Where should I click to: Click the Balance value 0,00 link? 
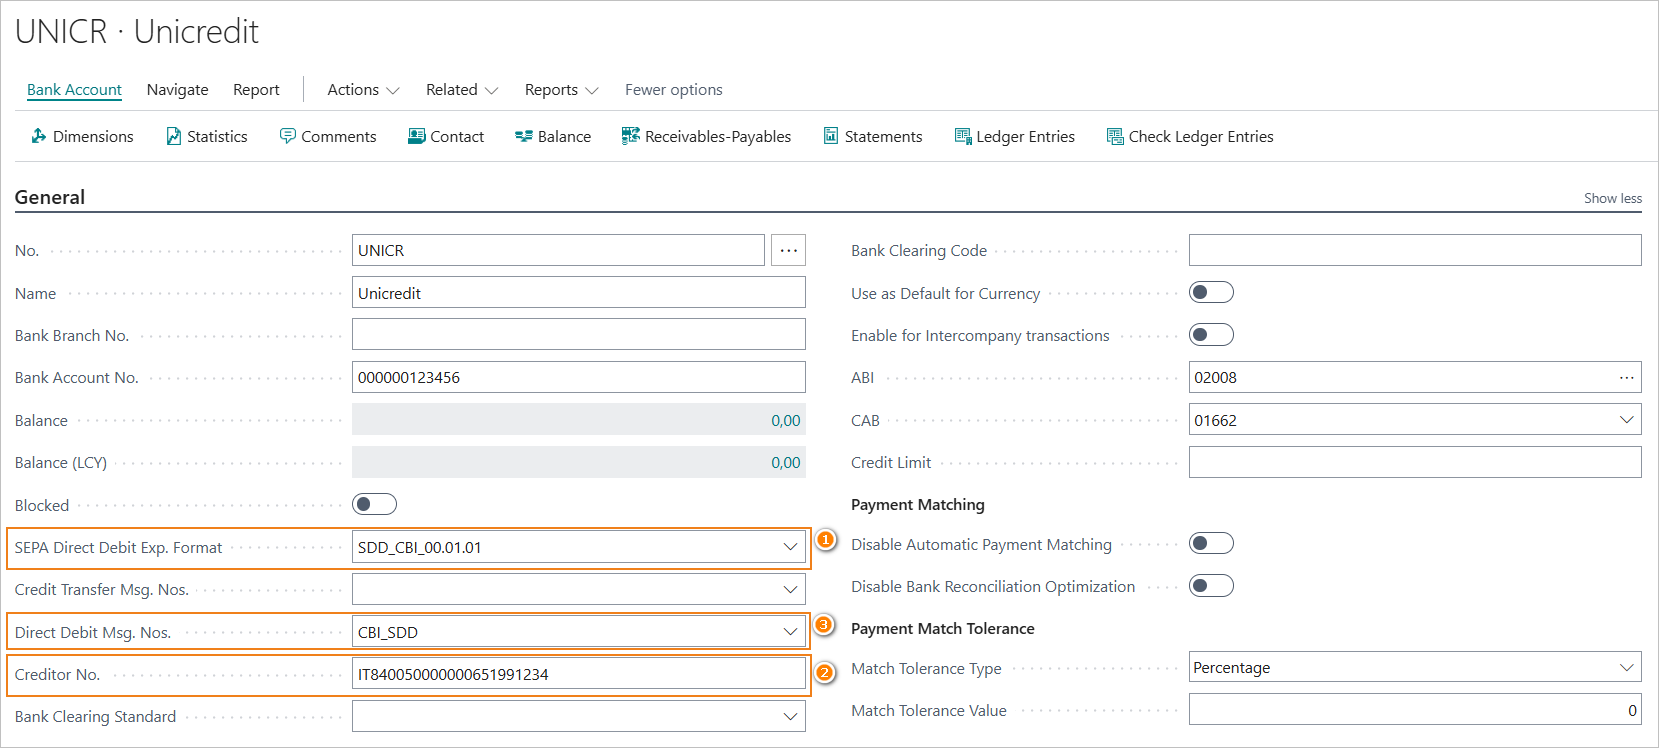pos(785,421)
